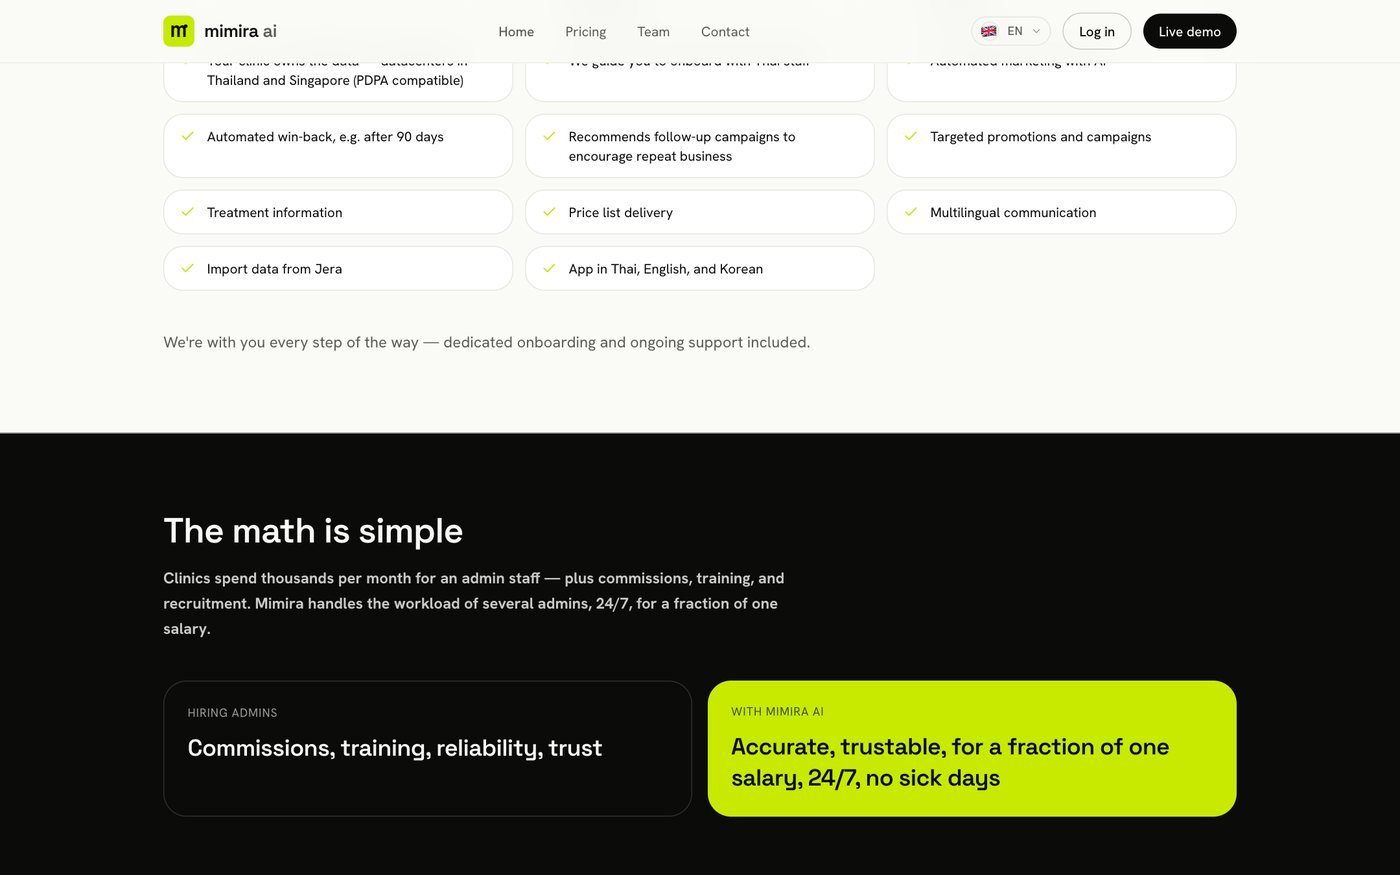Click checkmark next to Multilingual communication
Image resolution: width=1400 pixels, height=875 pixels.
click(911, 212)
